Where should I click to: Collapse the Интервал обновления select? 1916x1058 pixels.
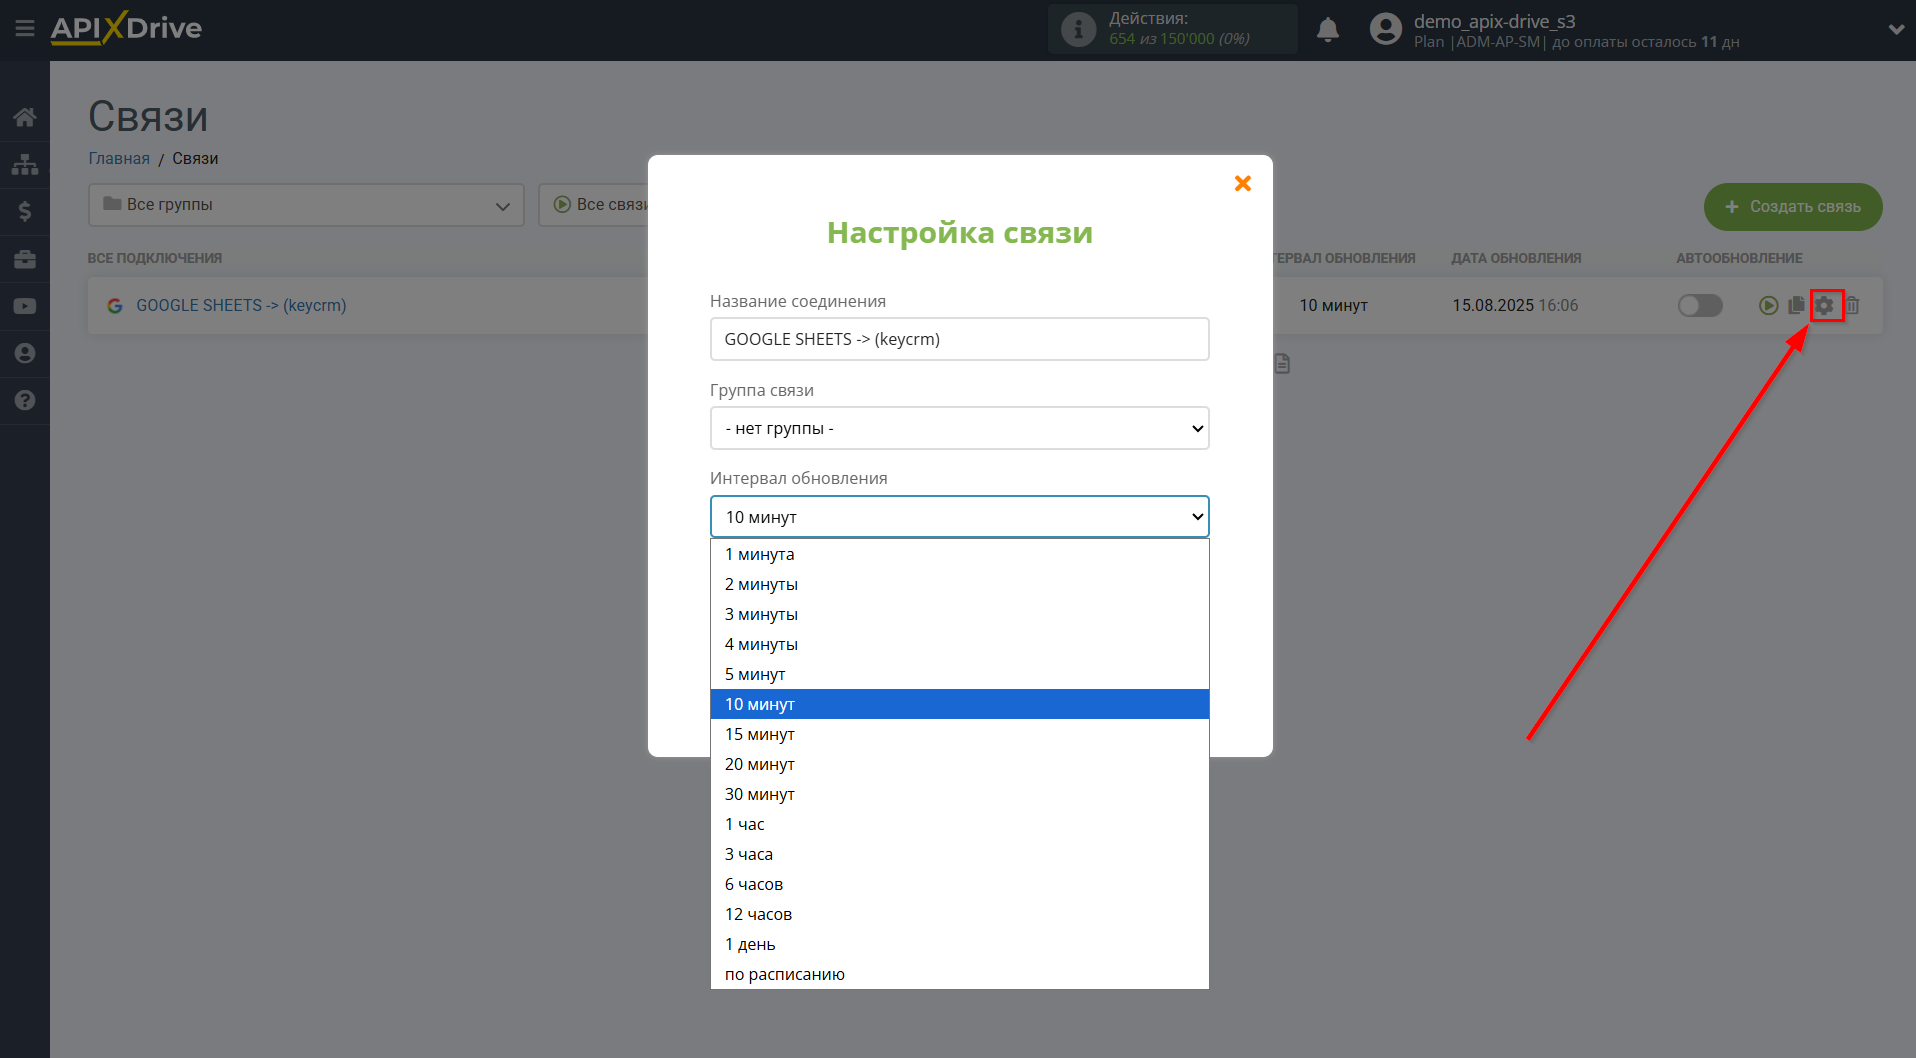pos(959,517)
